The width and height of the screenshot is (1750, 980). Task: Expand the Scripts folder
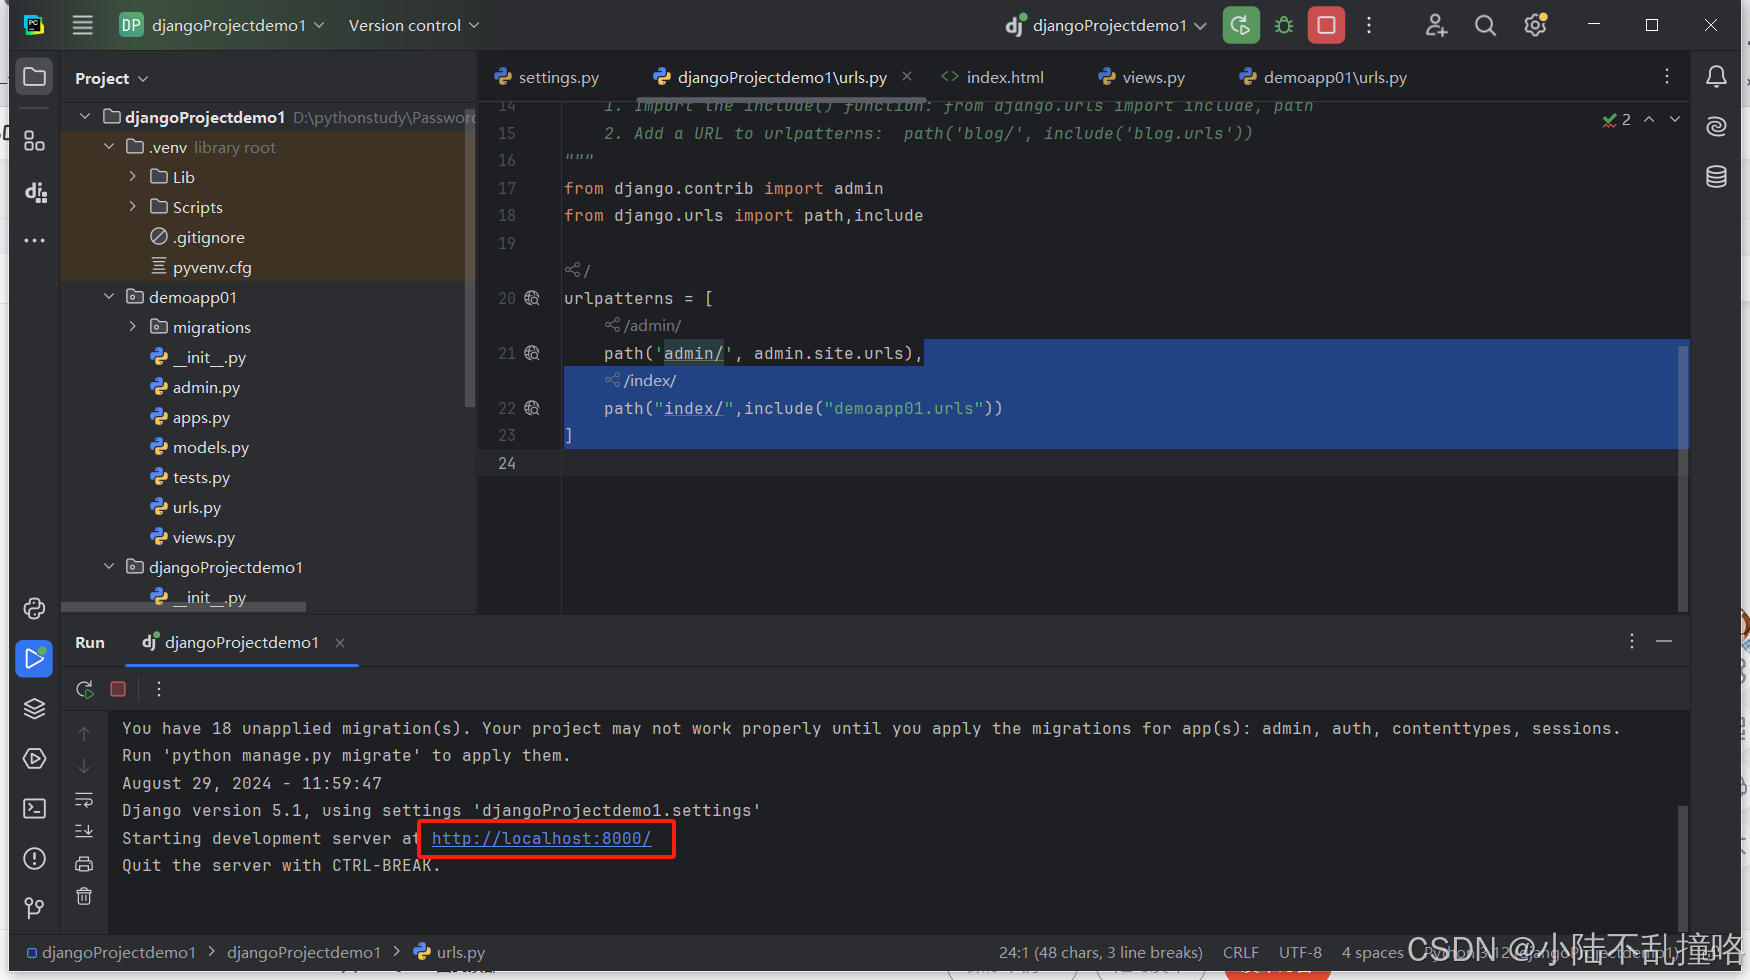133,207
